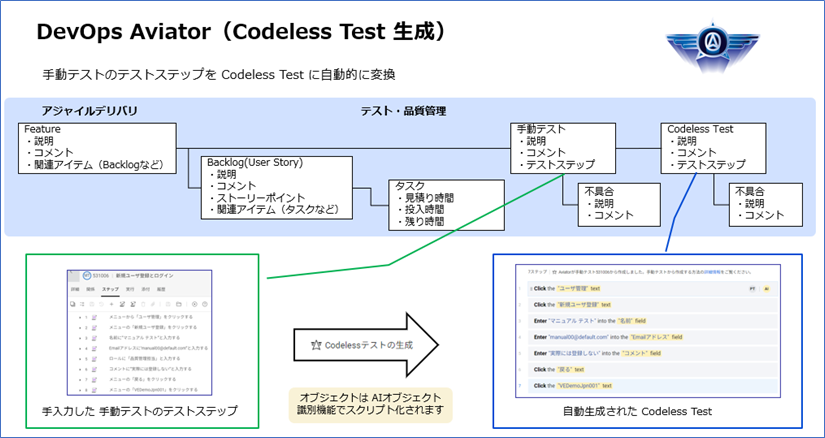
Task: Click the MT badge beside 531006
Action: [x=87, y=276]
